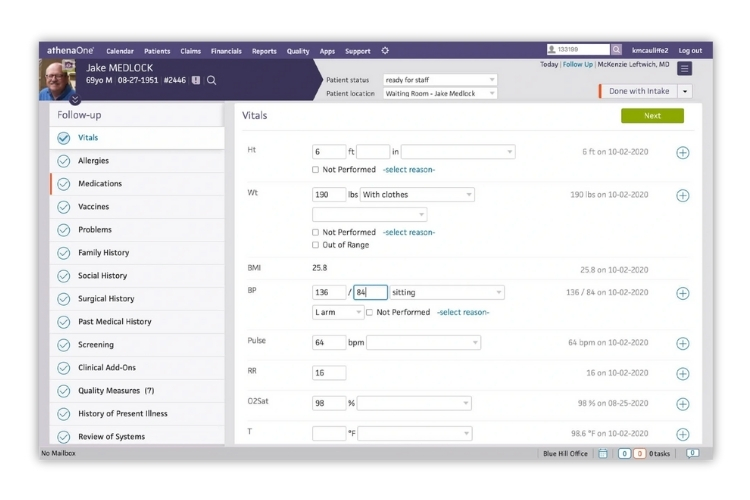Enable the Out of Range checkbox for weight
750x500 pixels.
click(316, 245)
